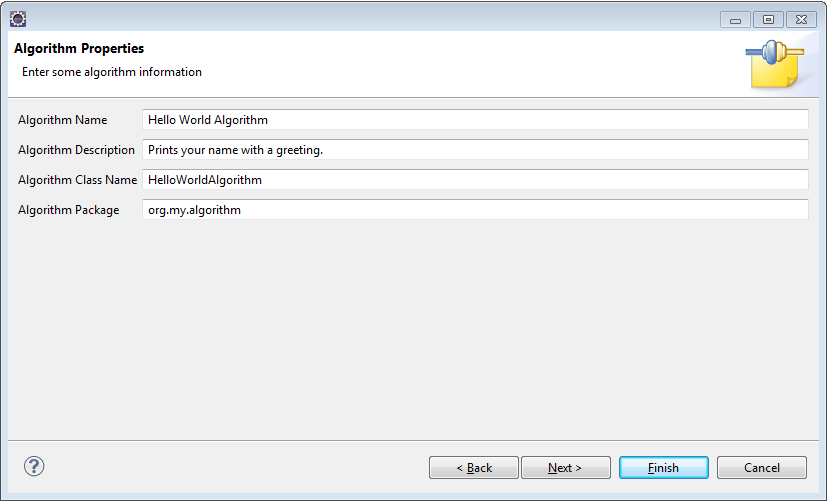
Task: Click the gear window icon in title bar
Action: point(18,19)
